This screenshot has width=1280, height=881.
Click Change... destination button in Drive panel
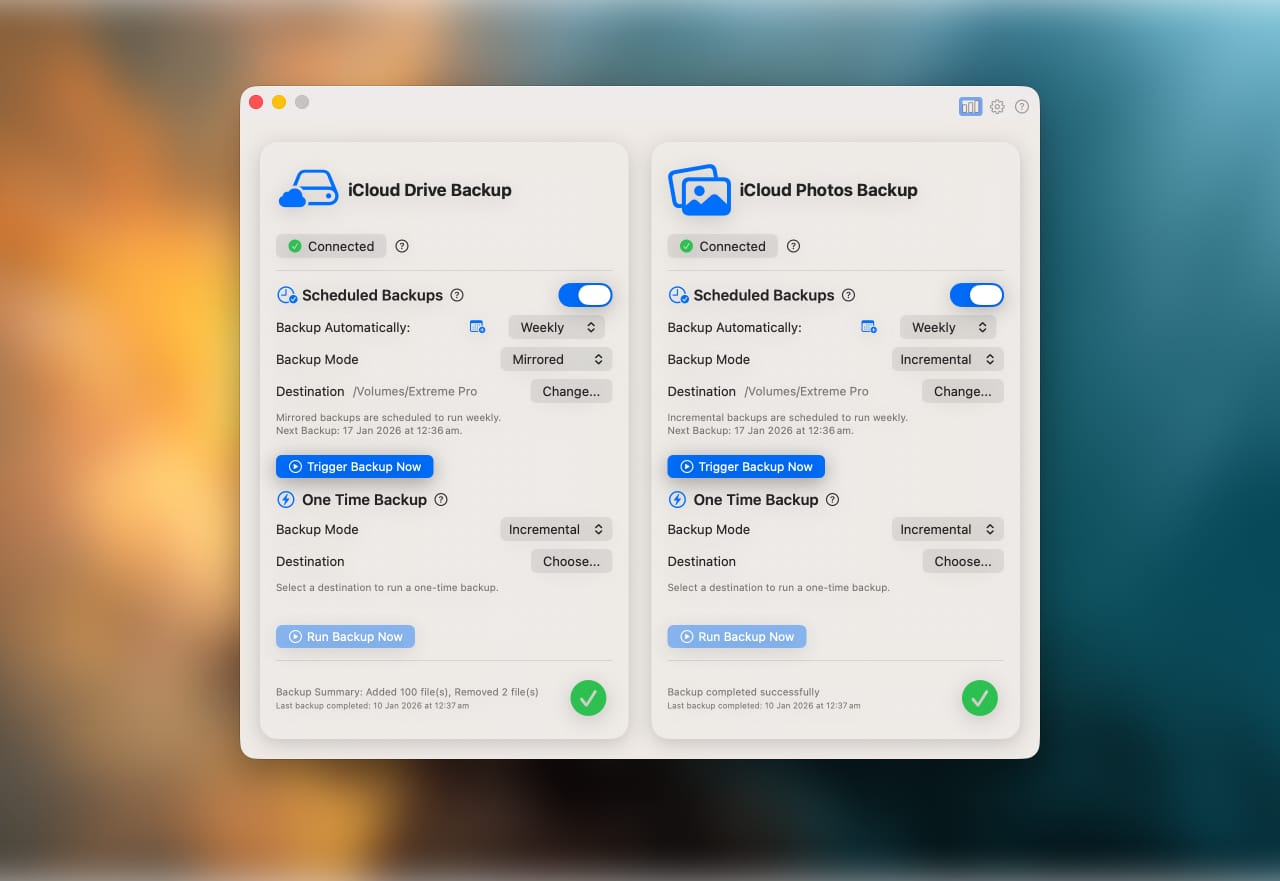tap(571, 391)
